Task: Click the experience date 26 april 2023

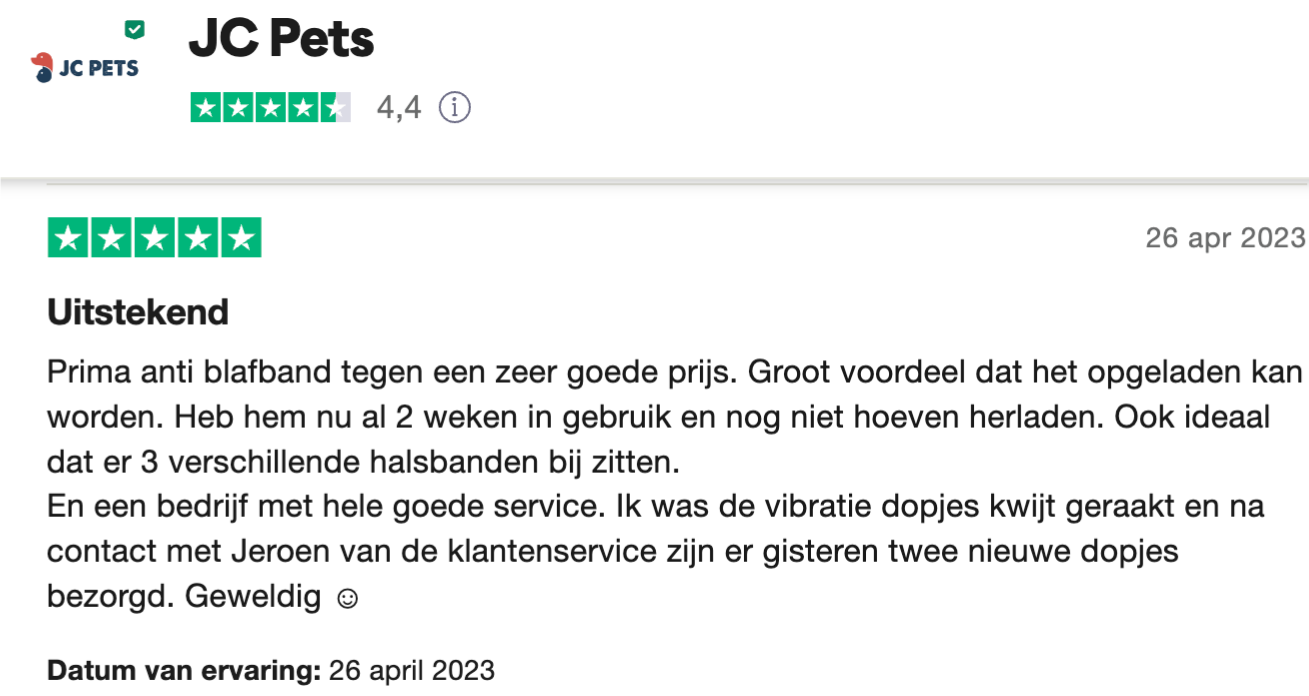Action: [411, 670]
